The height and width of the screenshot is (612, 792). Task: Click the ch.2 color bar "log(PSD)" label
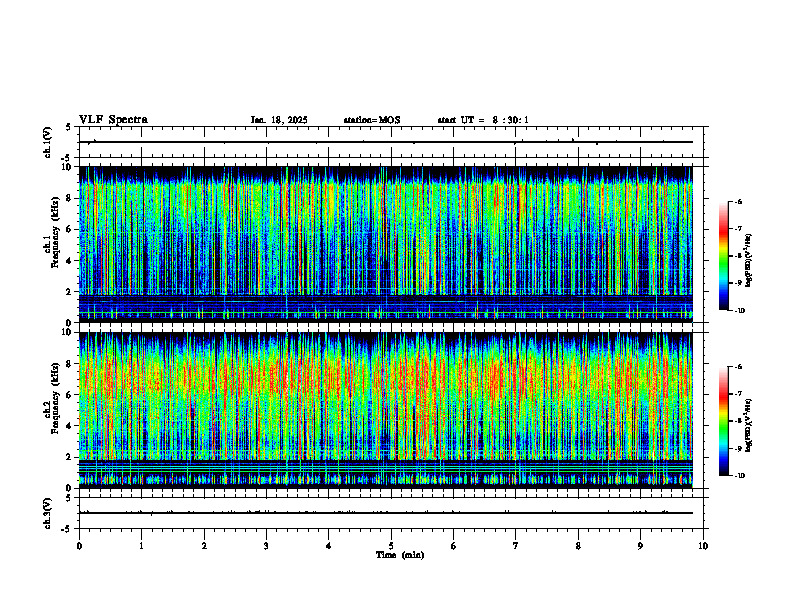749,426
